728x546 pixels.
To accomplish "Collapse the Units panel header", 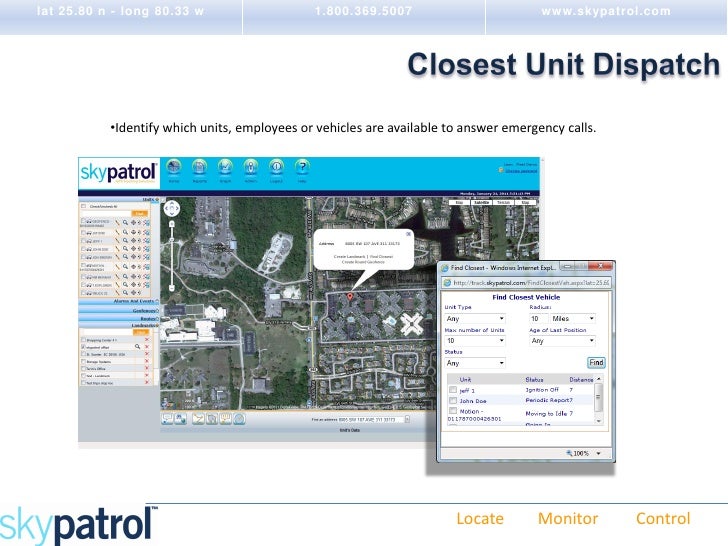I will (x=118, y=199).
